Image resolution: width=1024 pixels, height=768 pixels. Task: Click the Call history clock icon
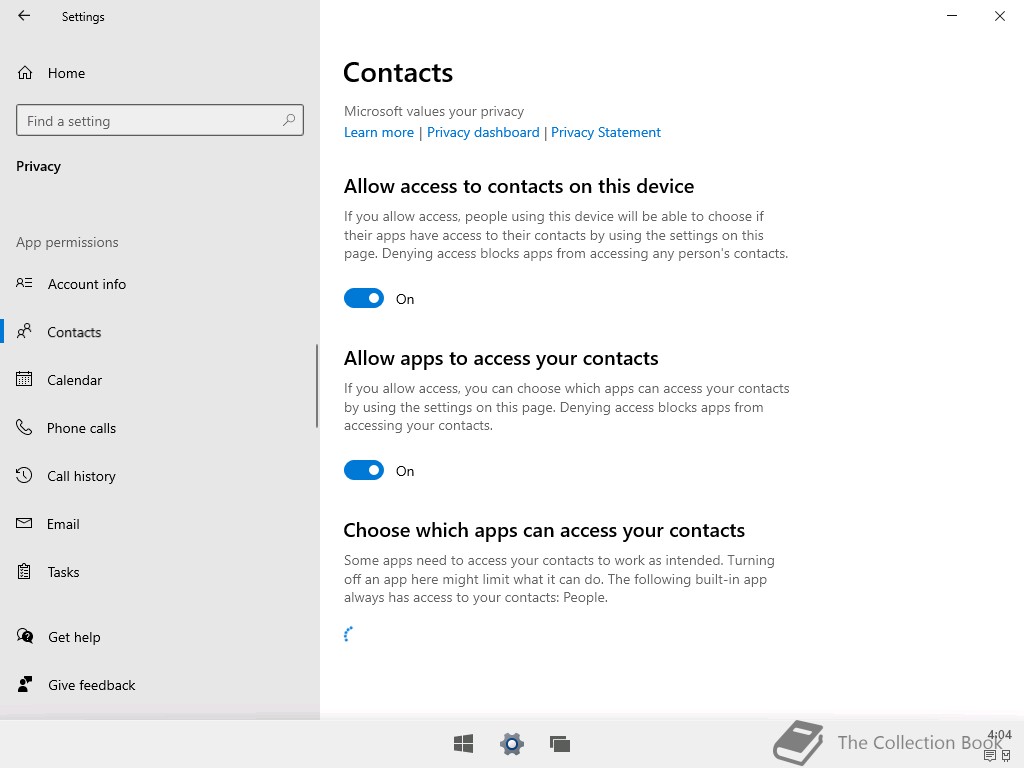coord(24,475)
